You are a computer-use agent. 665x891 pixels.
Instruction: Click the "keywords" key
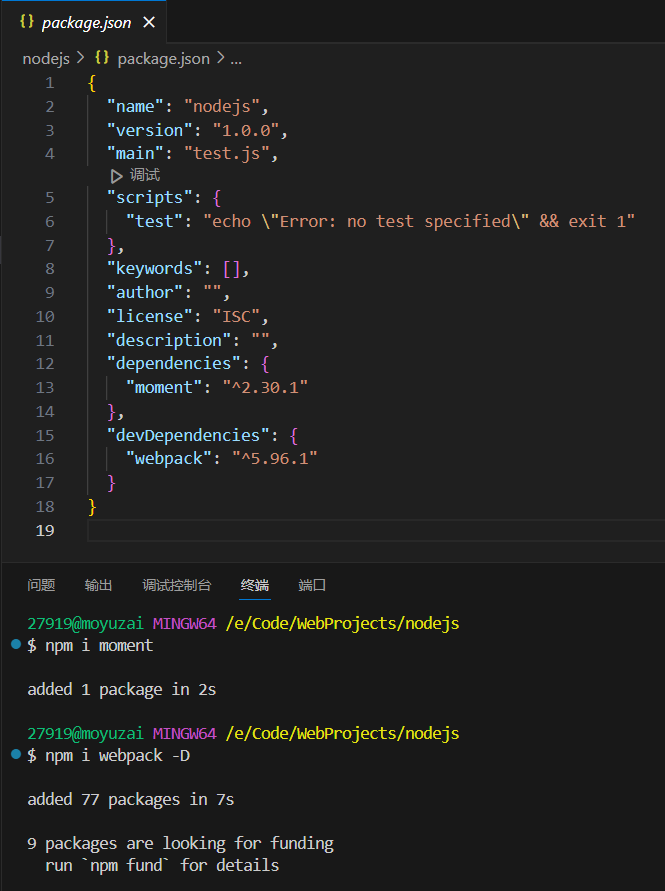154,269
